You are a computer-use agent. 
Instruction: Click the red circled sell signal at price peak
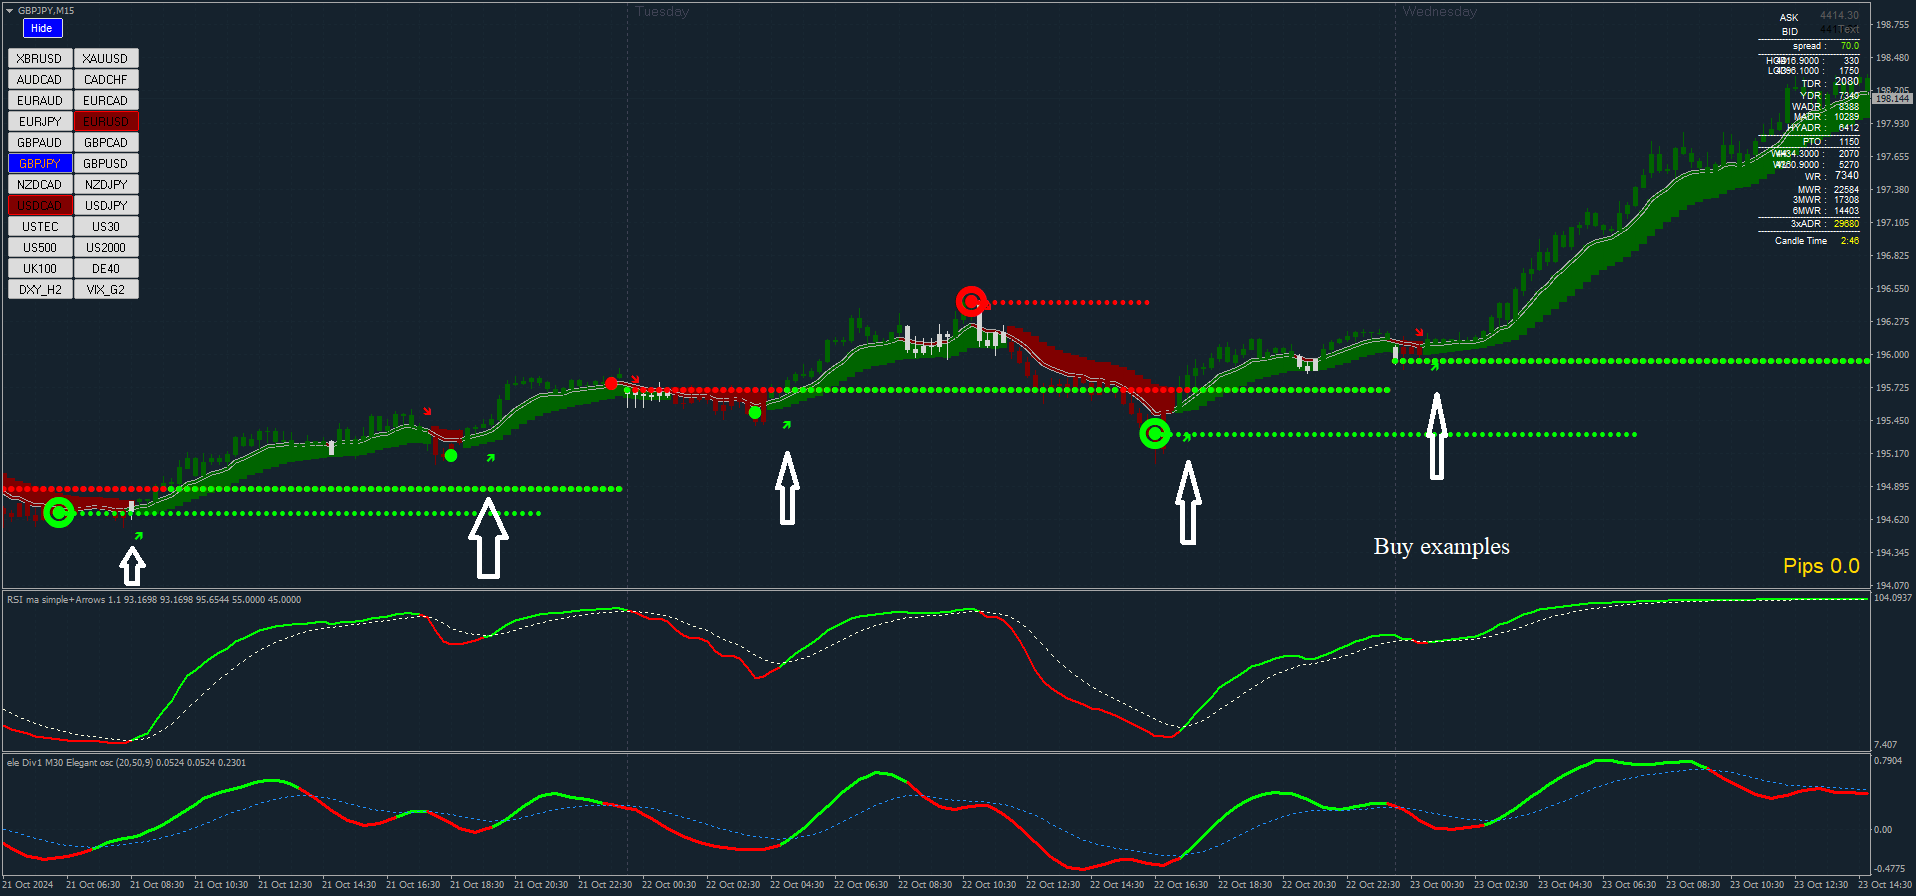pos(971,301)
